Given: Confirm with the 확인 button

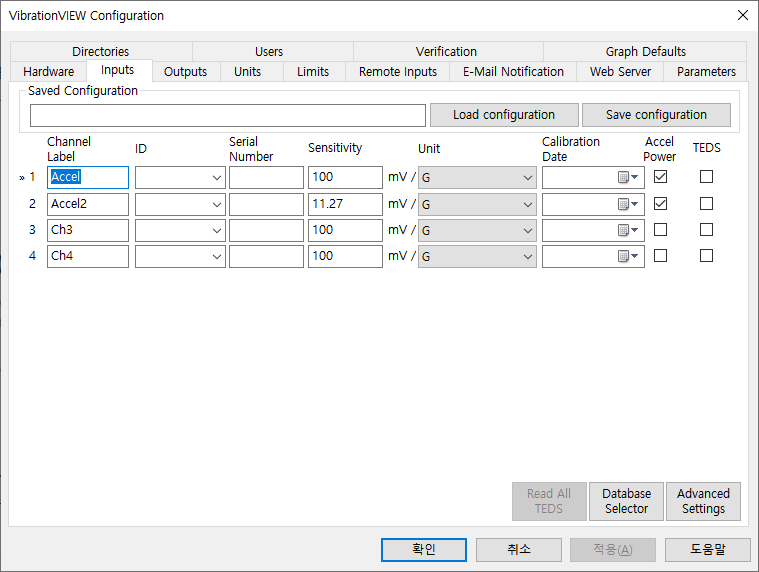Looking at the screenshot, I should tap(424, 549).
